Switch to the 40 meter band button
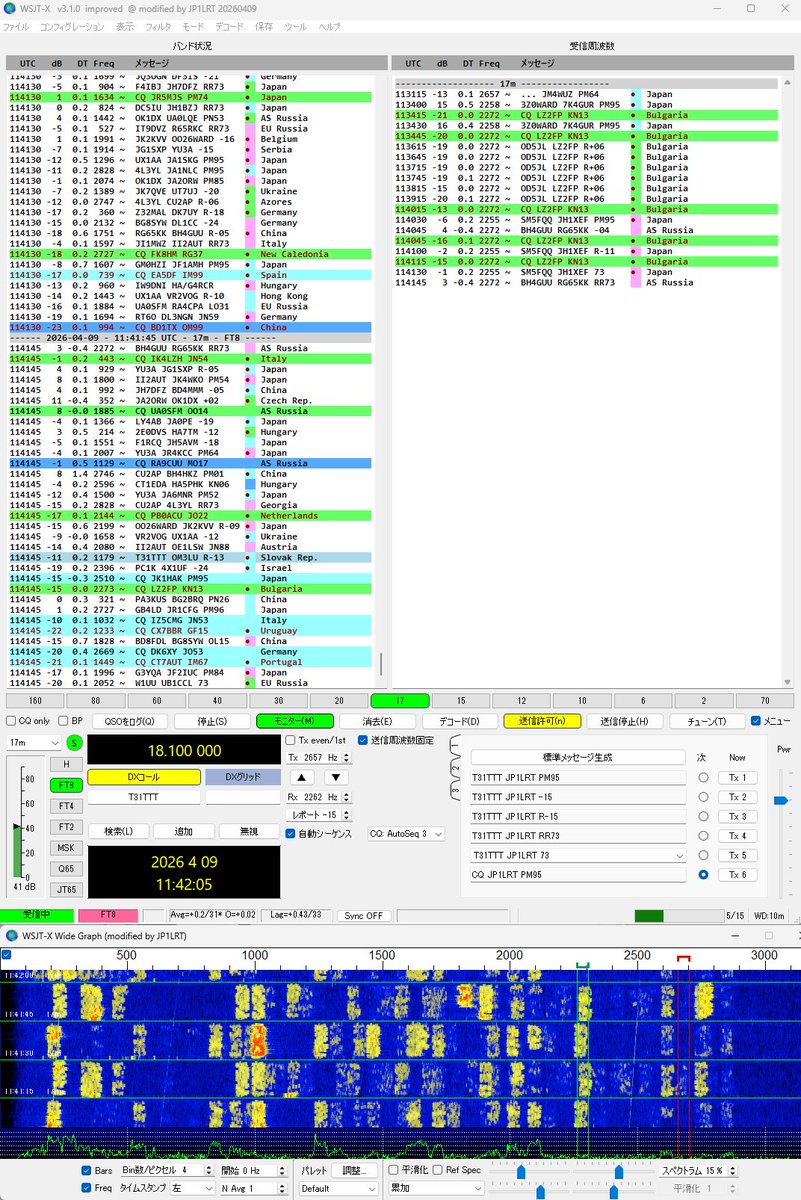Screen dimensions: 801x1200 155,701
